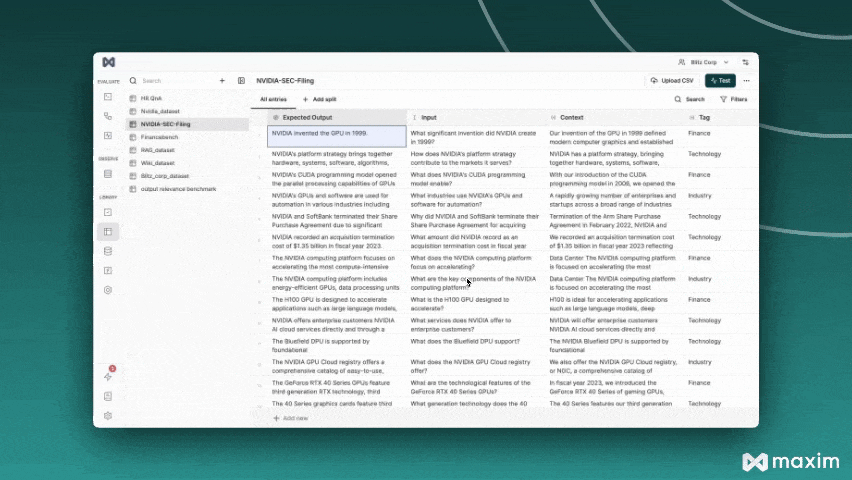Image resolution: width=852 pixels, height=480 pixels.
Task: Click the NVIDIA-SEC-Filing page title
Action: (x=285, y=80)
